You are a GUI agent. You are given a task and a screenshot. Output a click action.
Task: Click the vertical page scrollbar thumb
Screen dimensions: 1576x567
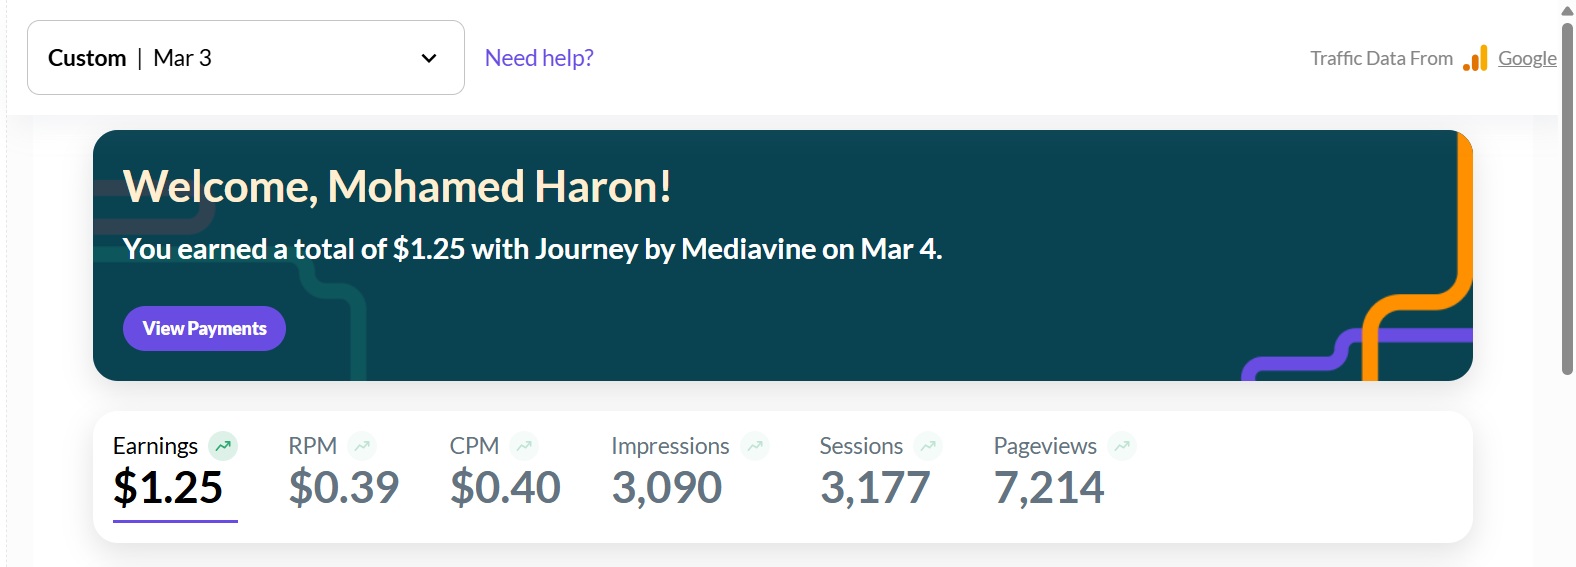coord(1567,200)
